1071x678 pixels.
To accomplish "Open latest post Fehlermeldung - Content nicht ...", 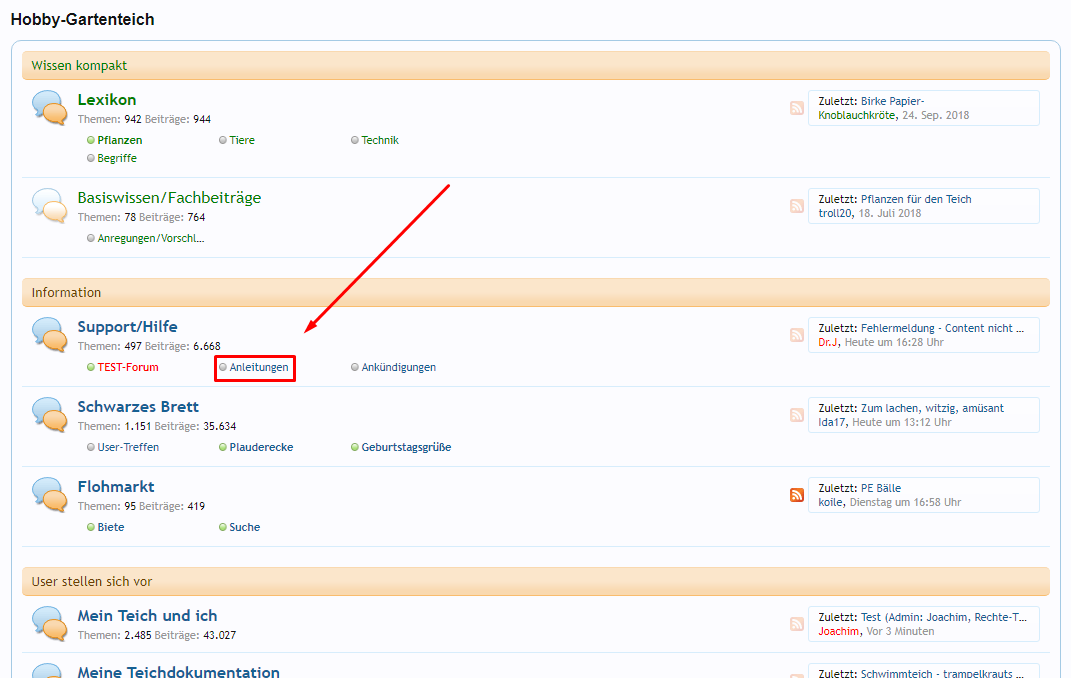I will coord(942,328).
